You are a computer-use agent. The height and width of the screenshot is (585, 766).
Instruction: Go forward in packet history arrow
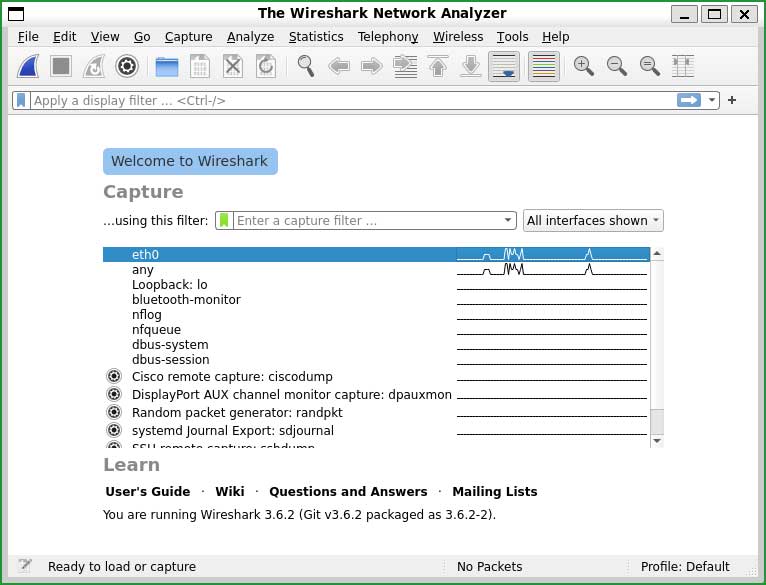coord(372,66)
